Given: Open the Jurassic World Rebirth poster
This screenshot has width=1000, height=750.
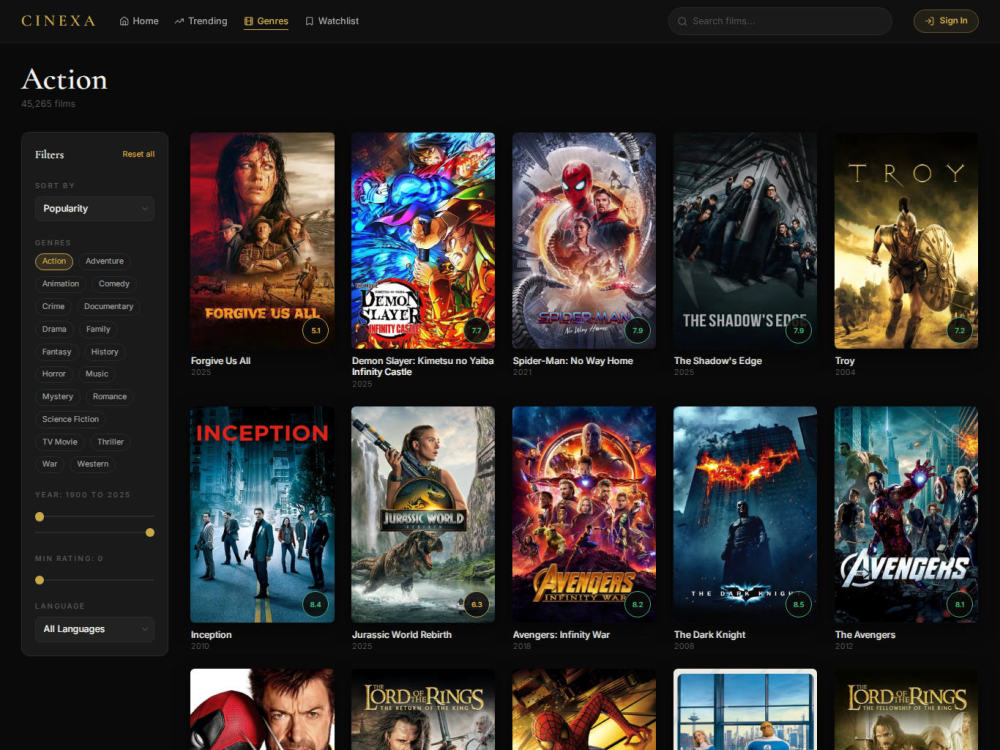Looking at the screenshot, I should pyautogui.click(x=423, y=515).
